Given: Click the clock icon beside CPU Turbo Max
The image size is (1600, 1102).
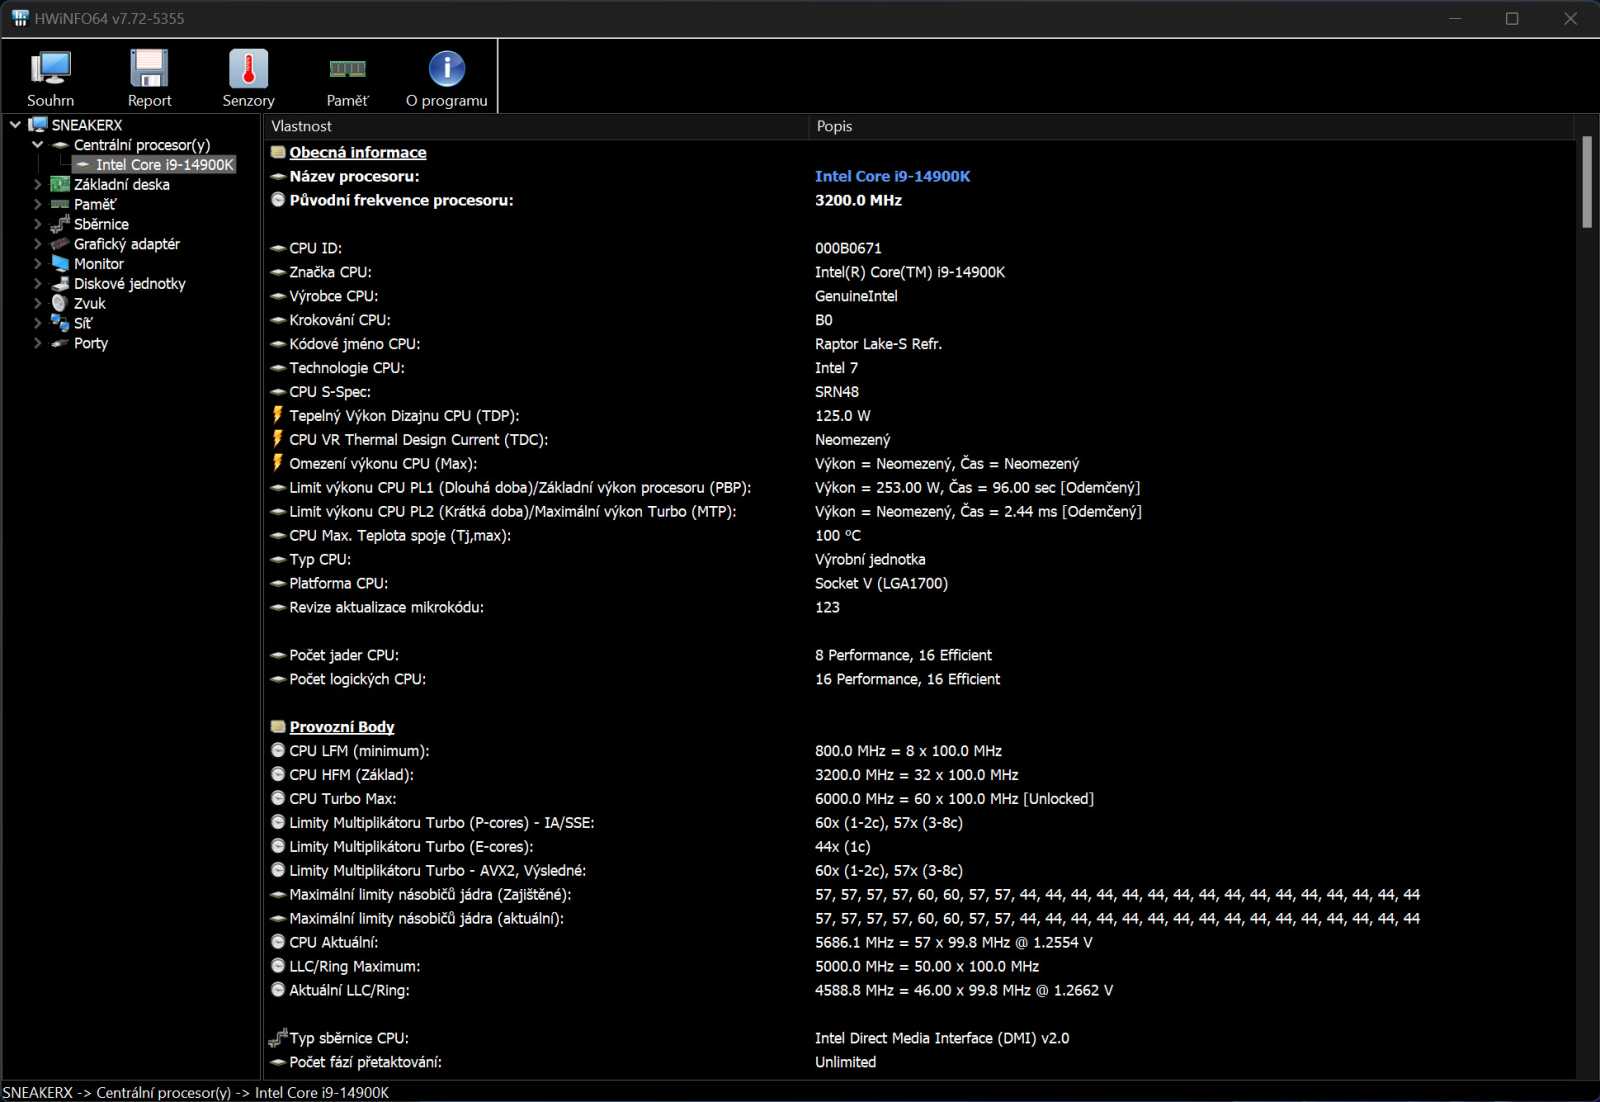Looking at the screenshot, I should (x=278, y=798).
